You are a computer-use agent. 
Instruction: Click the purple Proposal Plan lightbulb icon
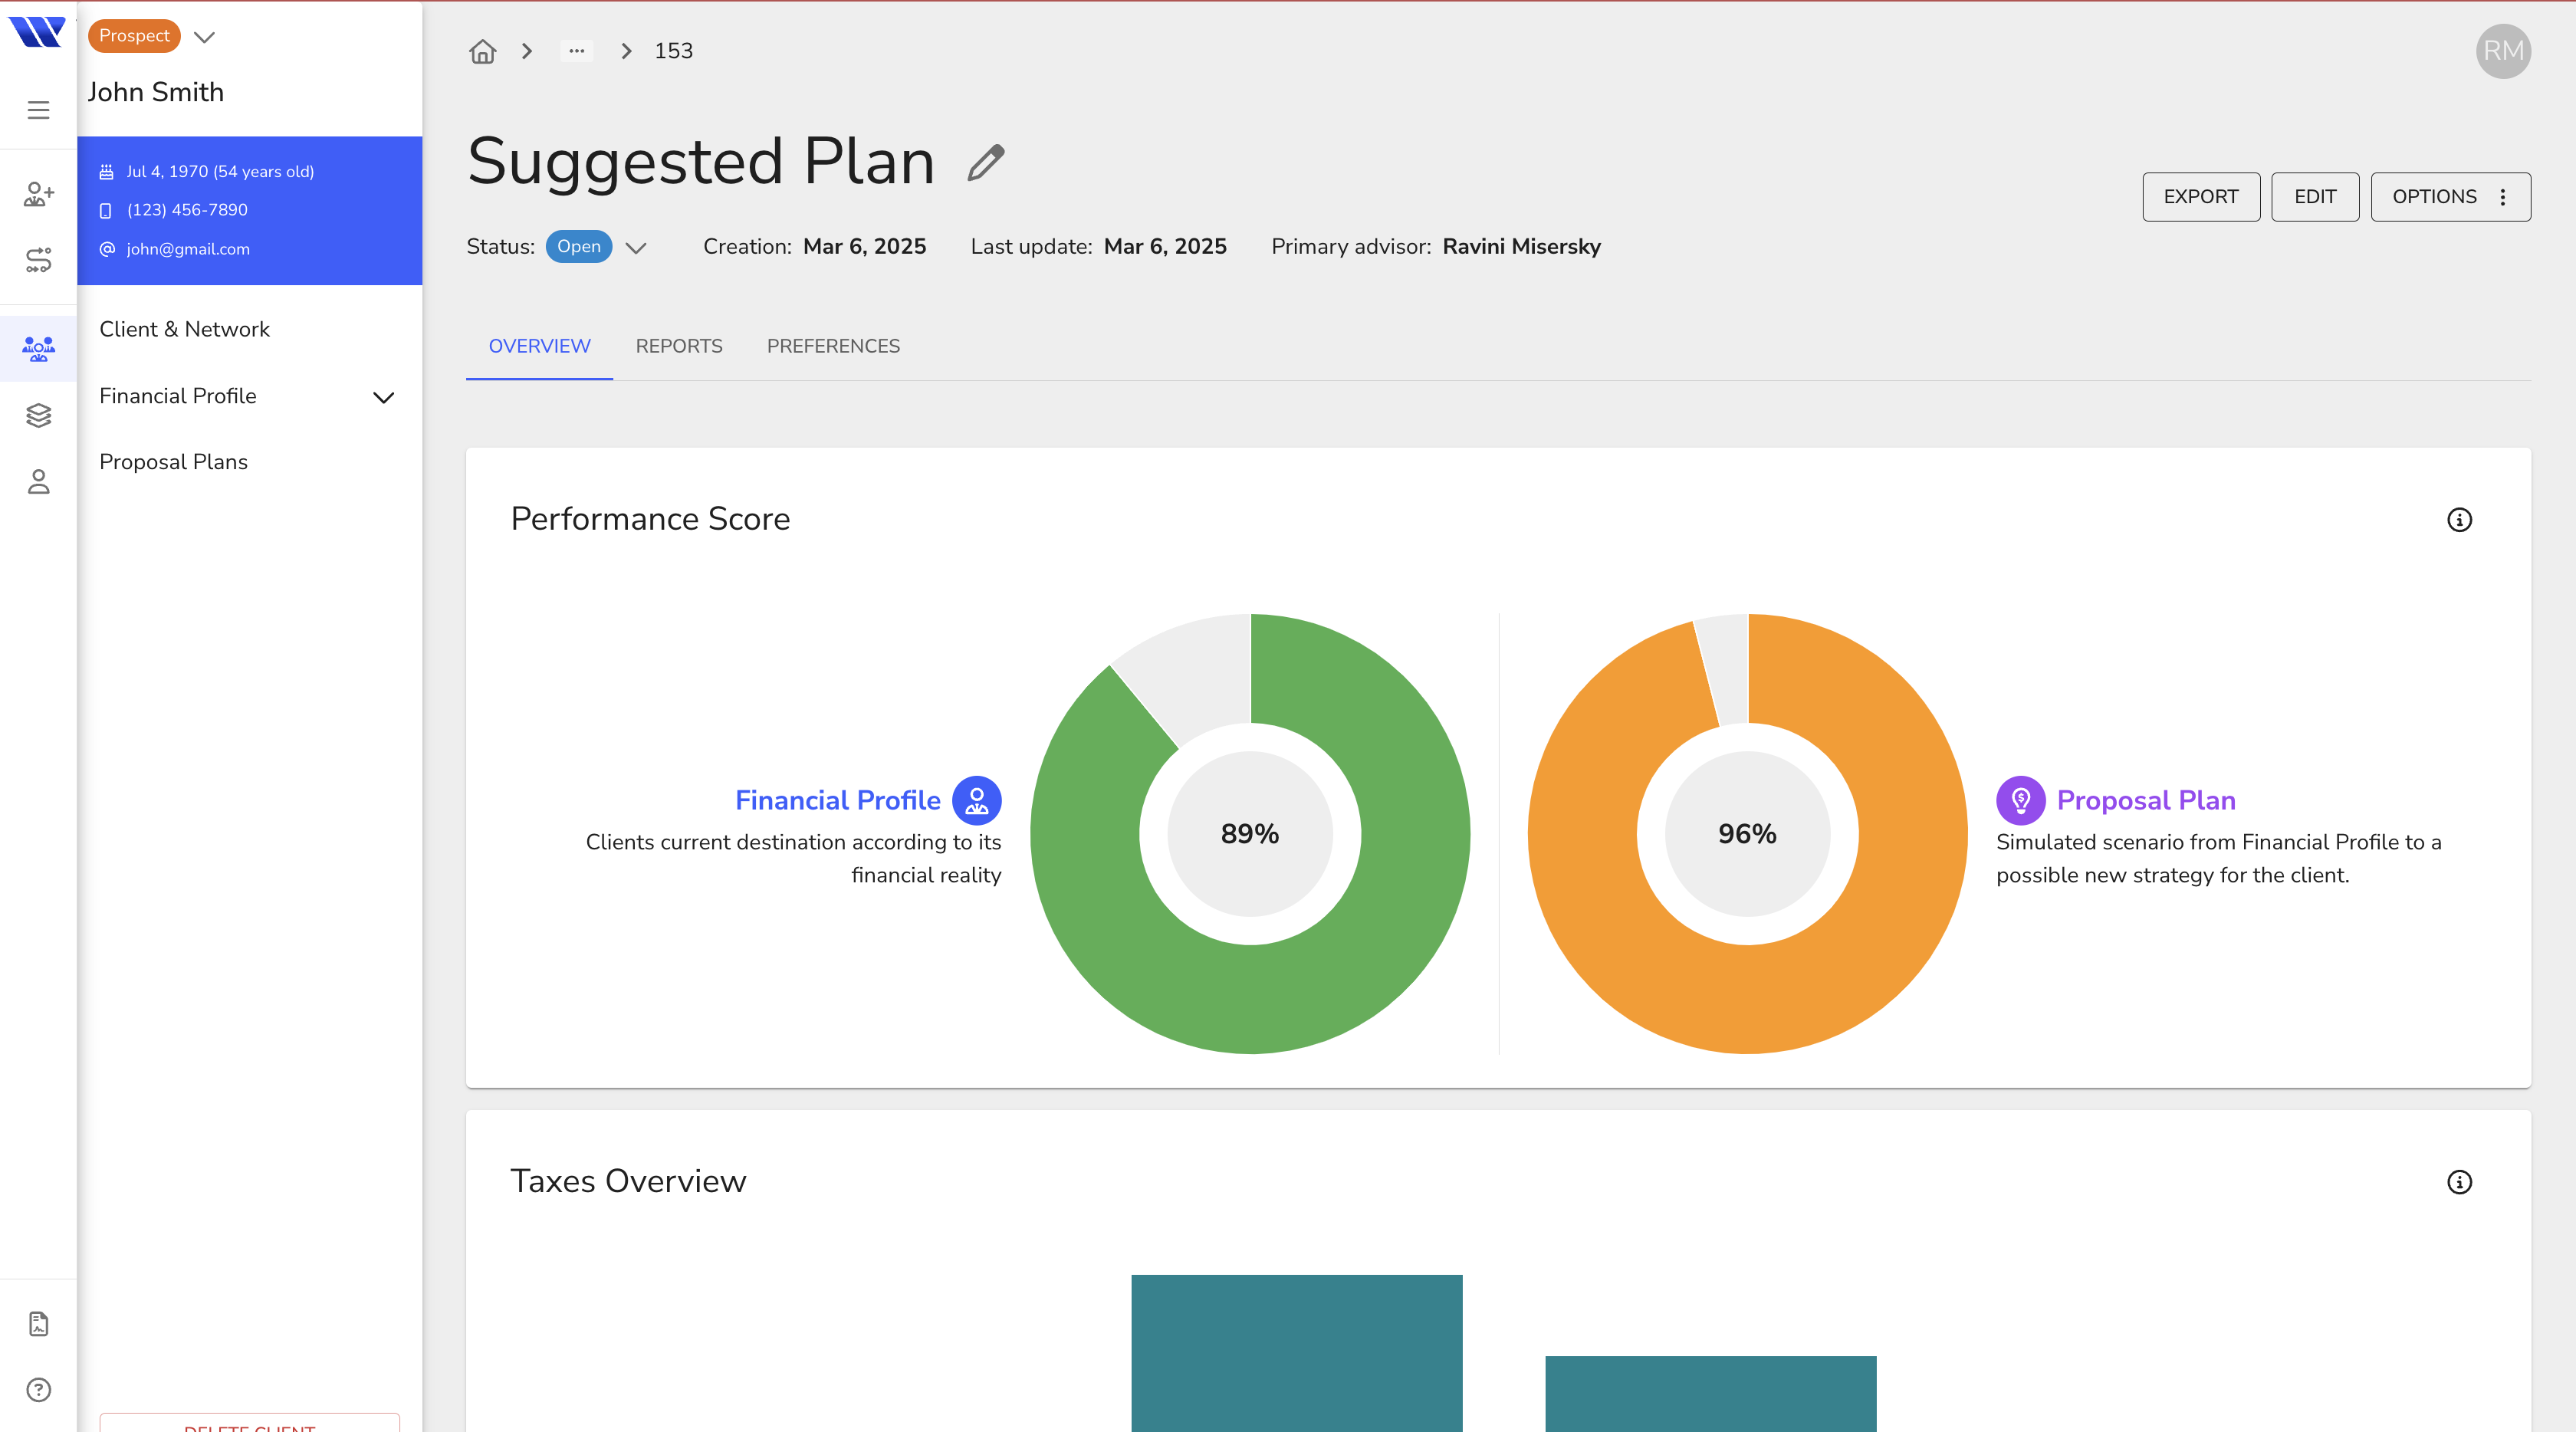pyautogui.click(x=2020, y=801)
